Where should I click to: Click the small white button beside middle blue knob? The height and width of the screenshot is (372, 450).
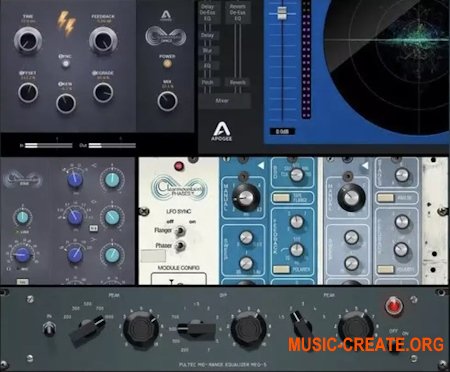tap(94, 228)
